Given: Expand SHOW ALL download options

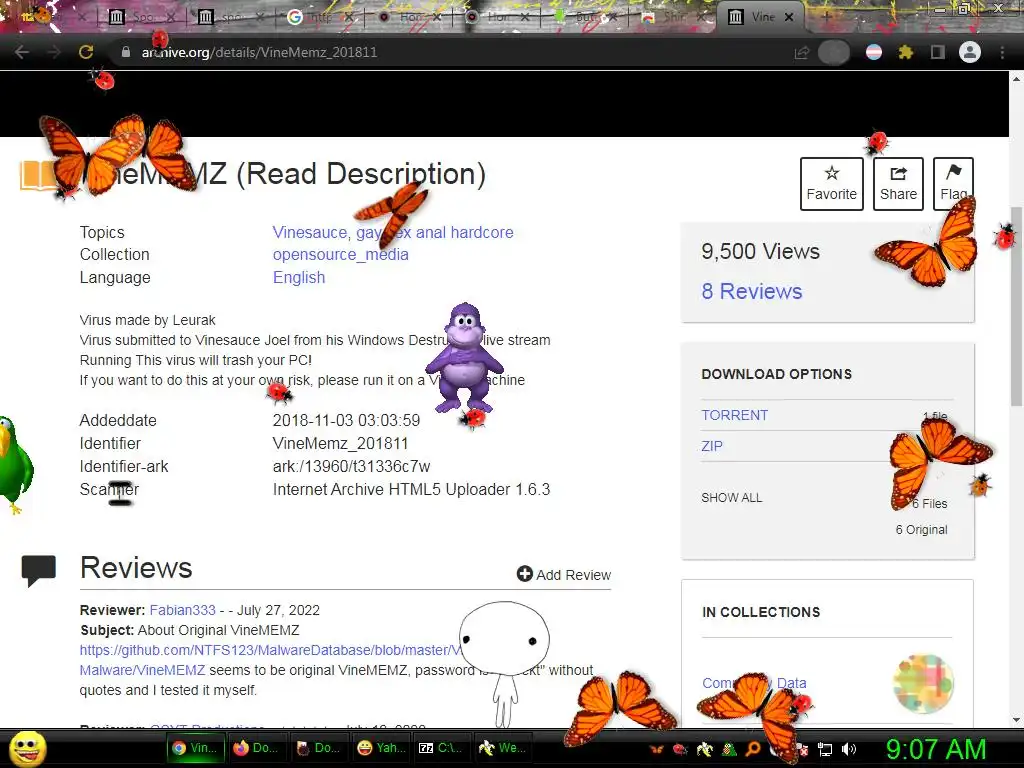Looking at the screenshot, I should pyautogui.click(x=731, y=498).
